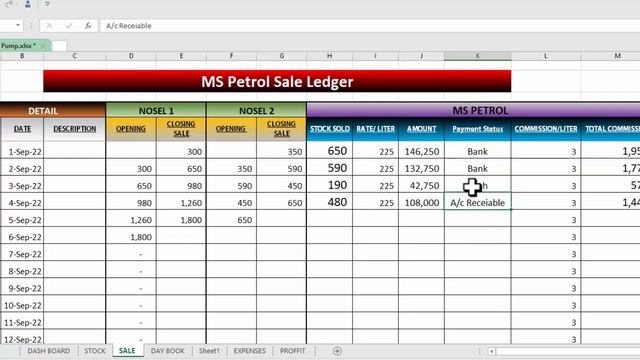The width and height of the screenshot is (640, 360).
Task: Select stock sold cell 190
Action: [330, 185]
